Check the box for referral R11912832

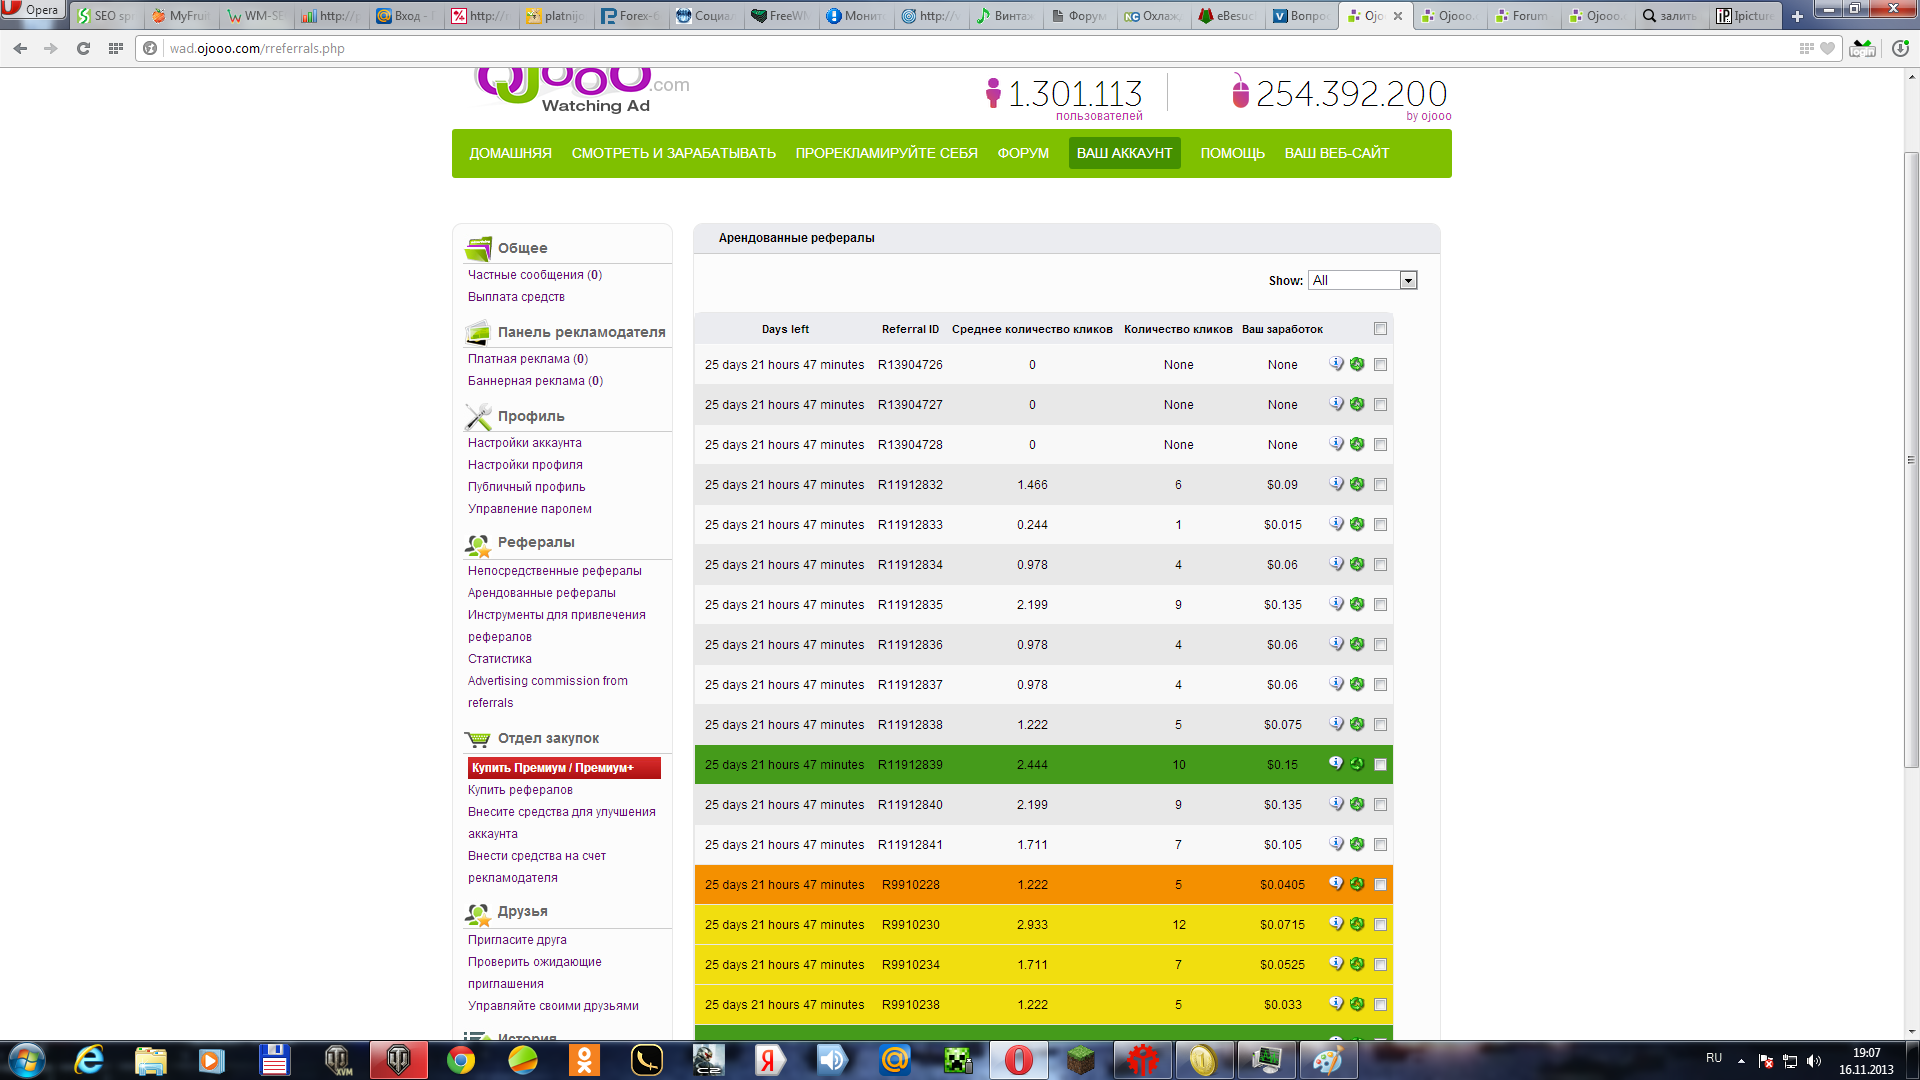(1381, 485)
